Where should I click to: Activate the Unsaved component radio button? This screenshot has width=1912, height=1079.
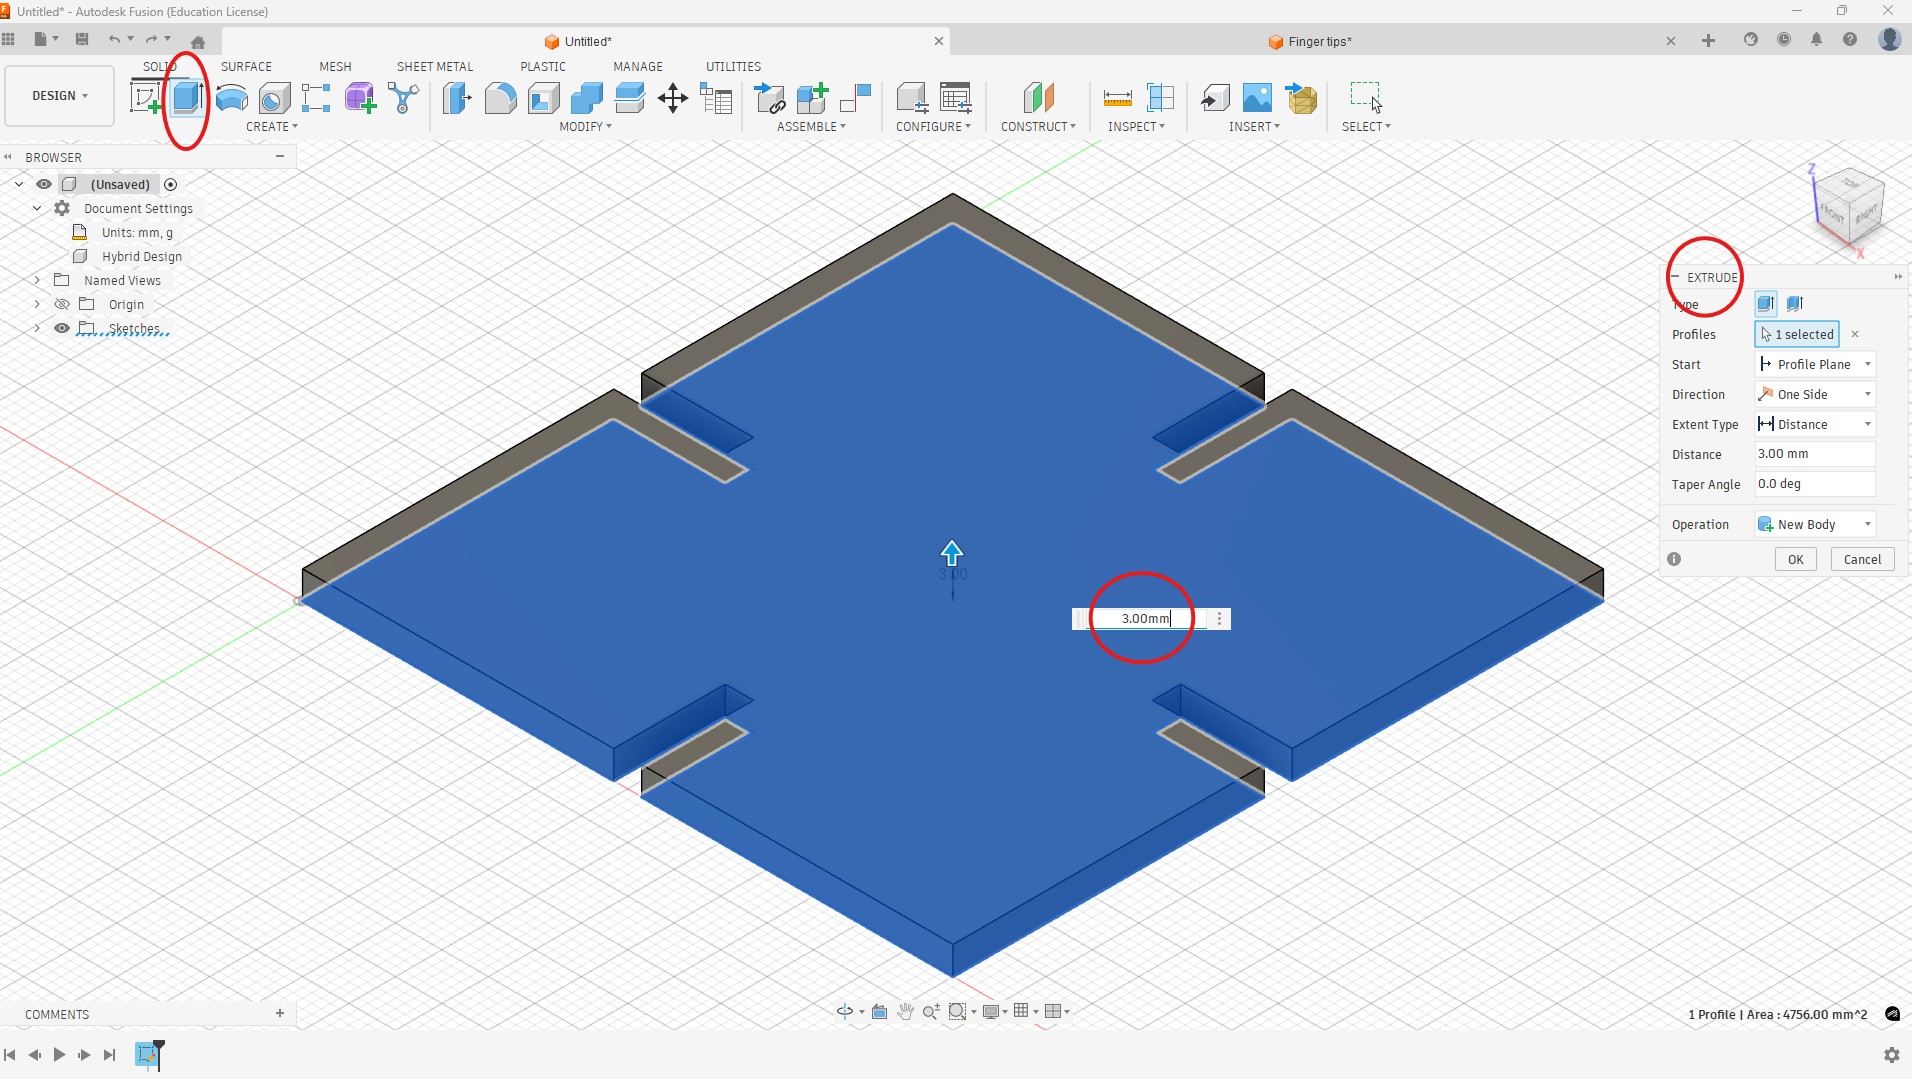(x=171, y=184)
